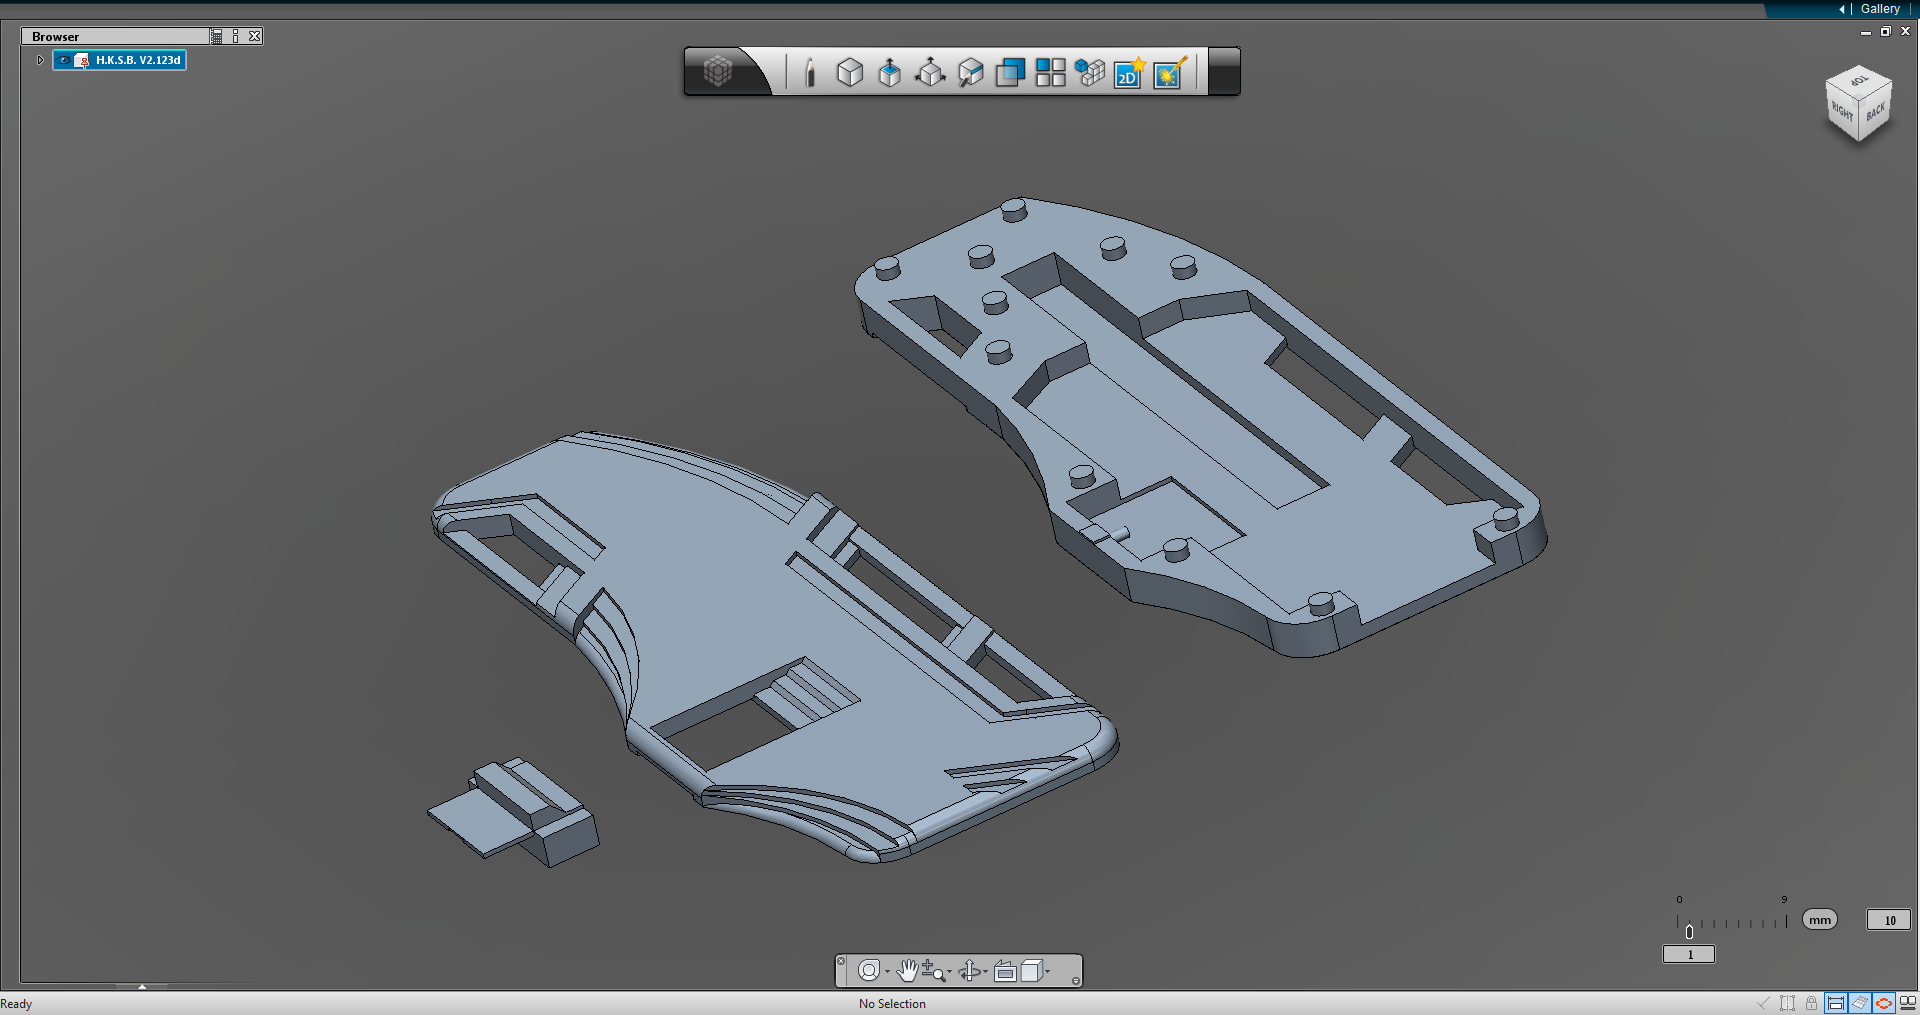Select the Press/Pull extrude tool
1920x1015 pixels.
[890, 72]
